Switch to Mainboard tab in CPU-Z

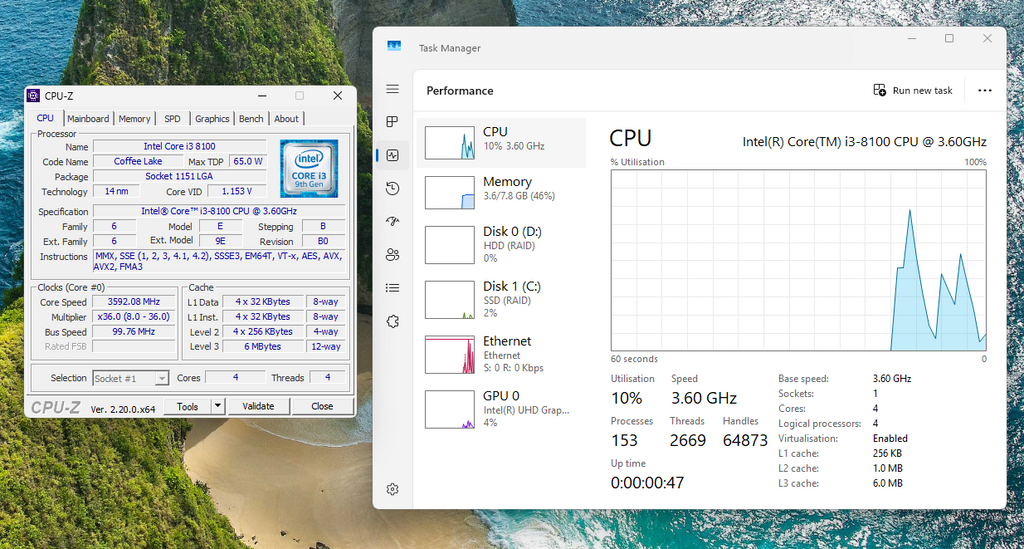pos(88,119)
